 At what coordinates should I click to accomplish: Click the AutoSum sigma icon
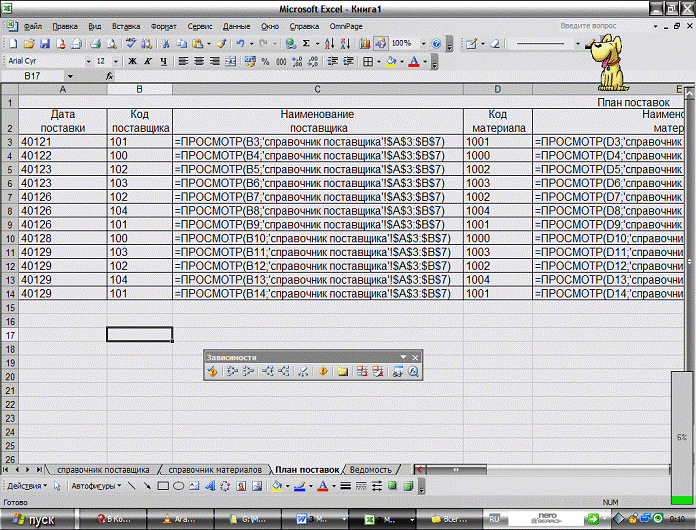coord(307,44)
